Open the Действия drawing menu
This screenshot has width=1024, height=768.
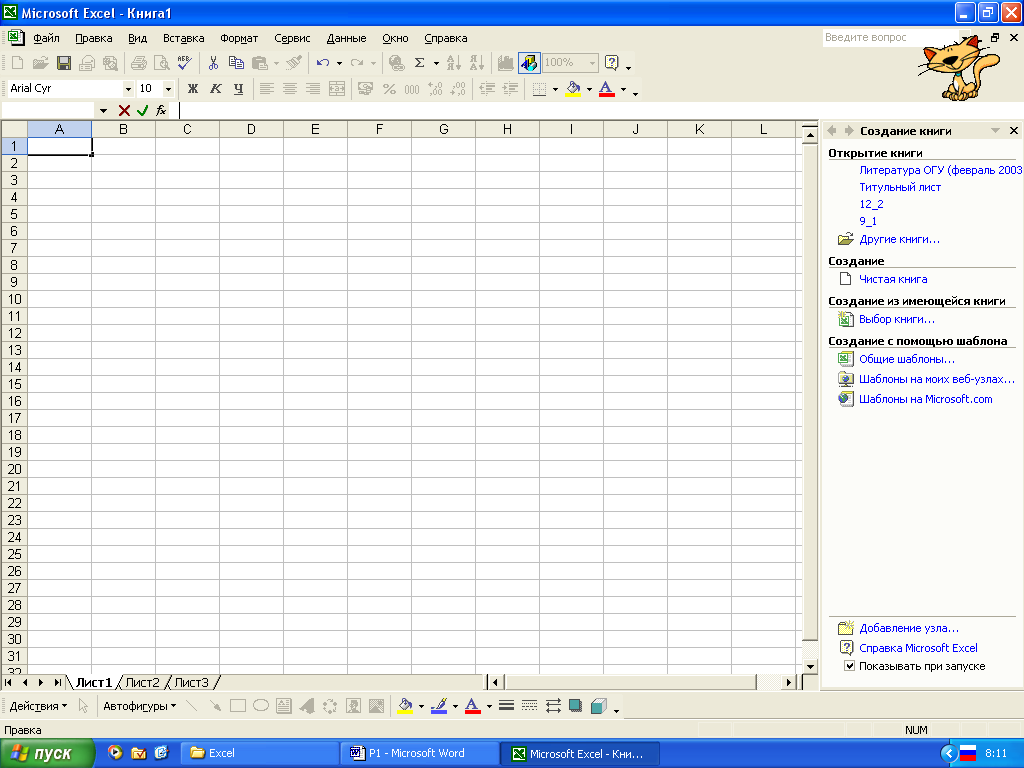tap(38, 706)
